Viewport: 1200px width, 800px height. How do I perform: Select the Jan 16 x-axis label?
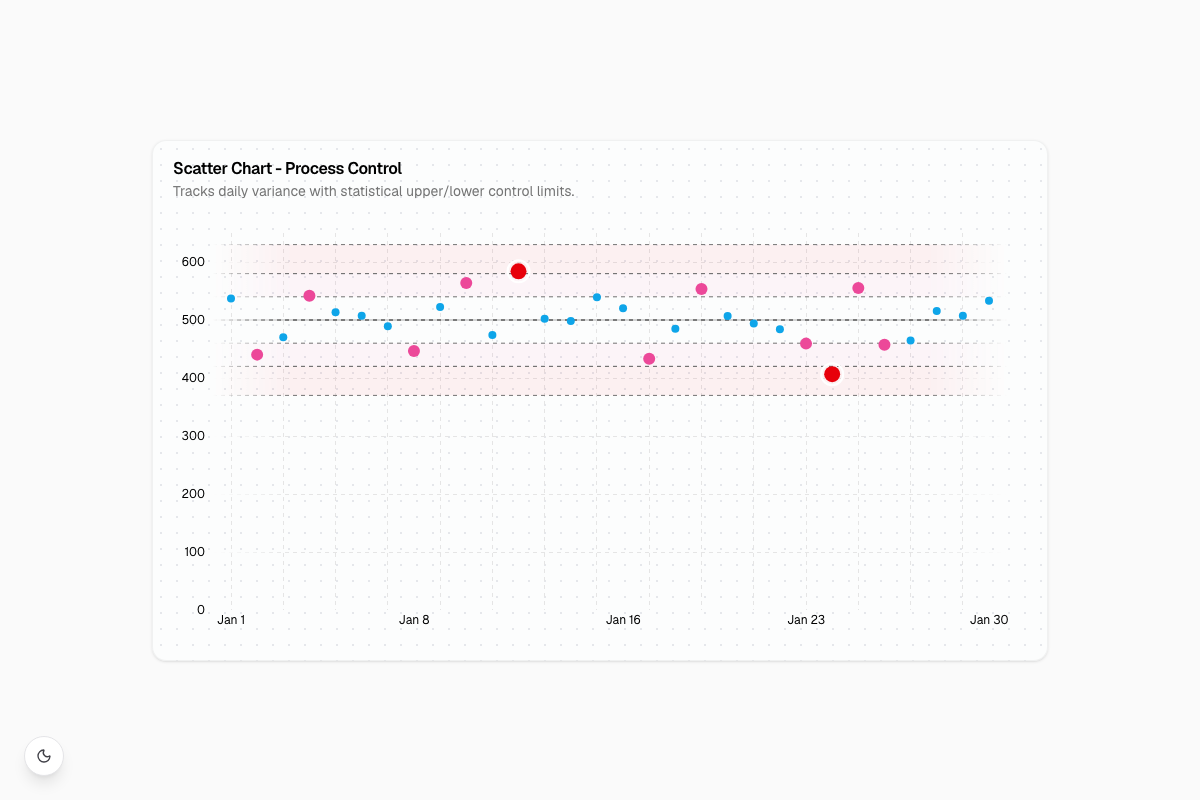coord(623,620)
